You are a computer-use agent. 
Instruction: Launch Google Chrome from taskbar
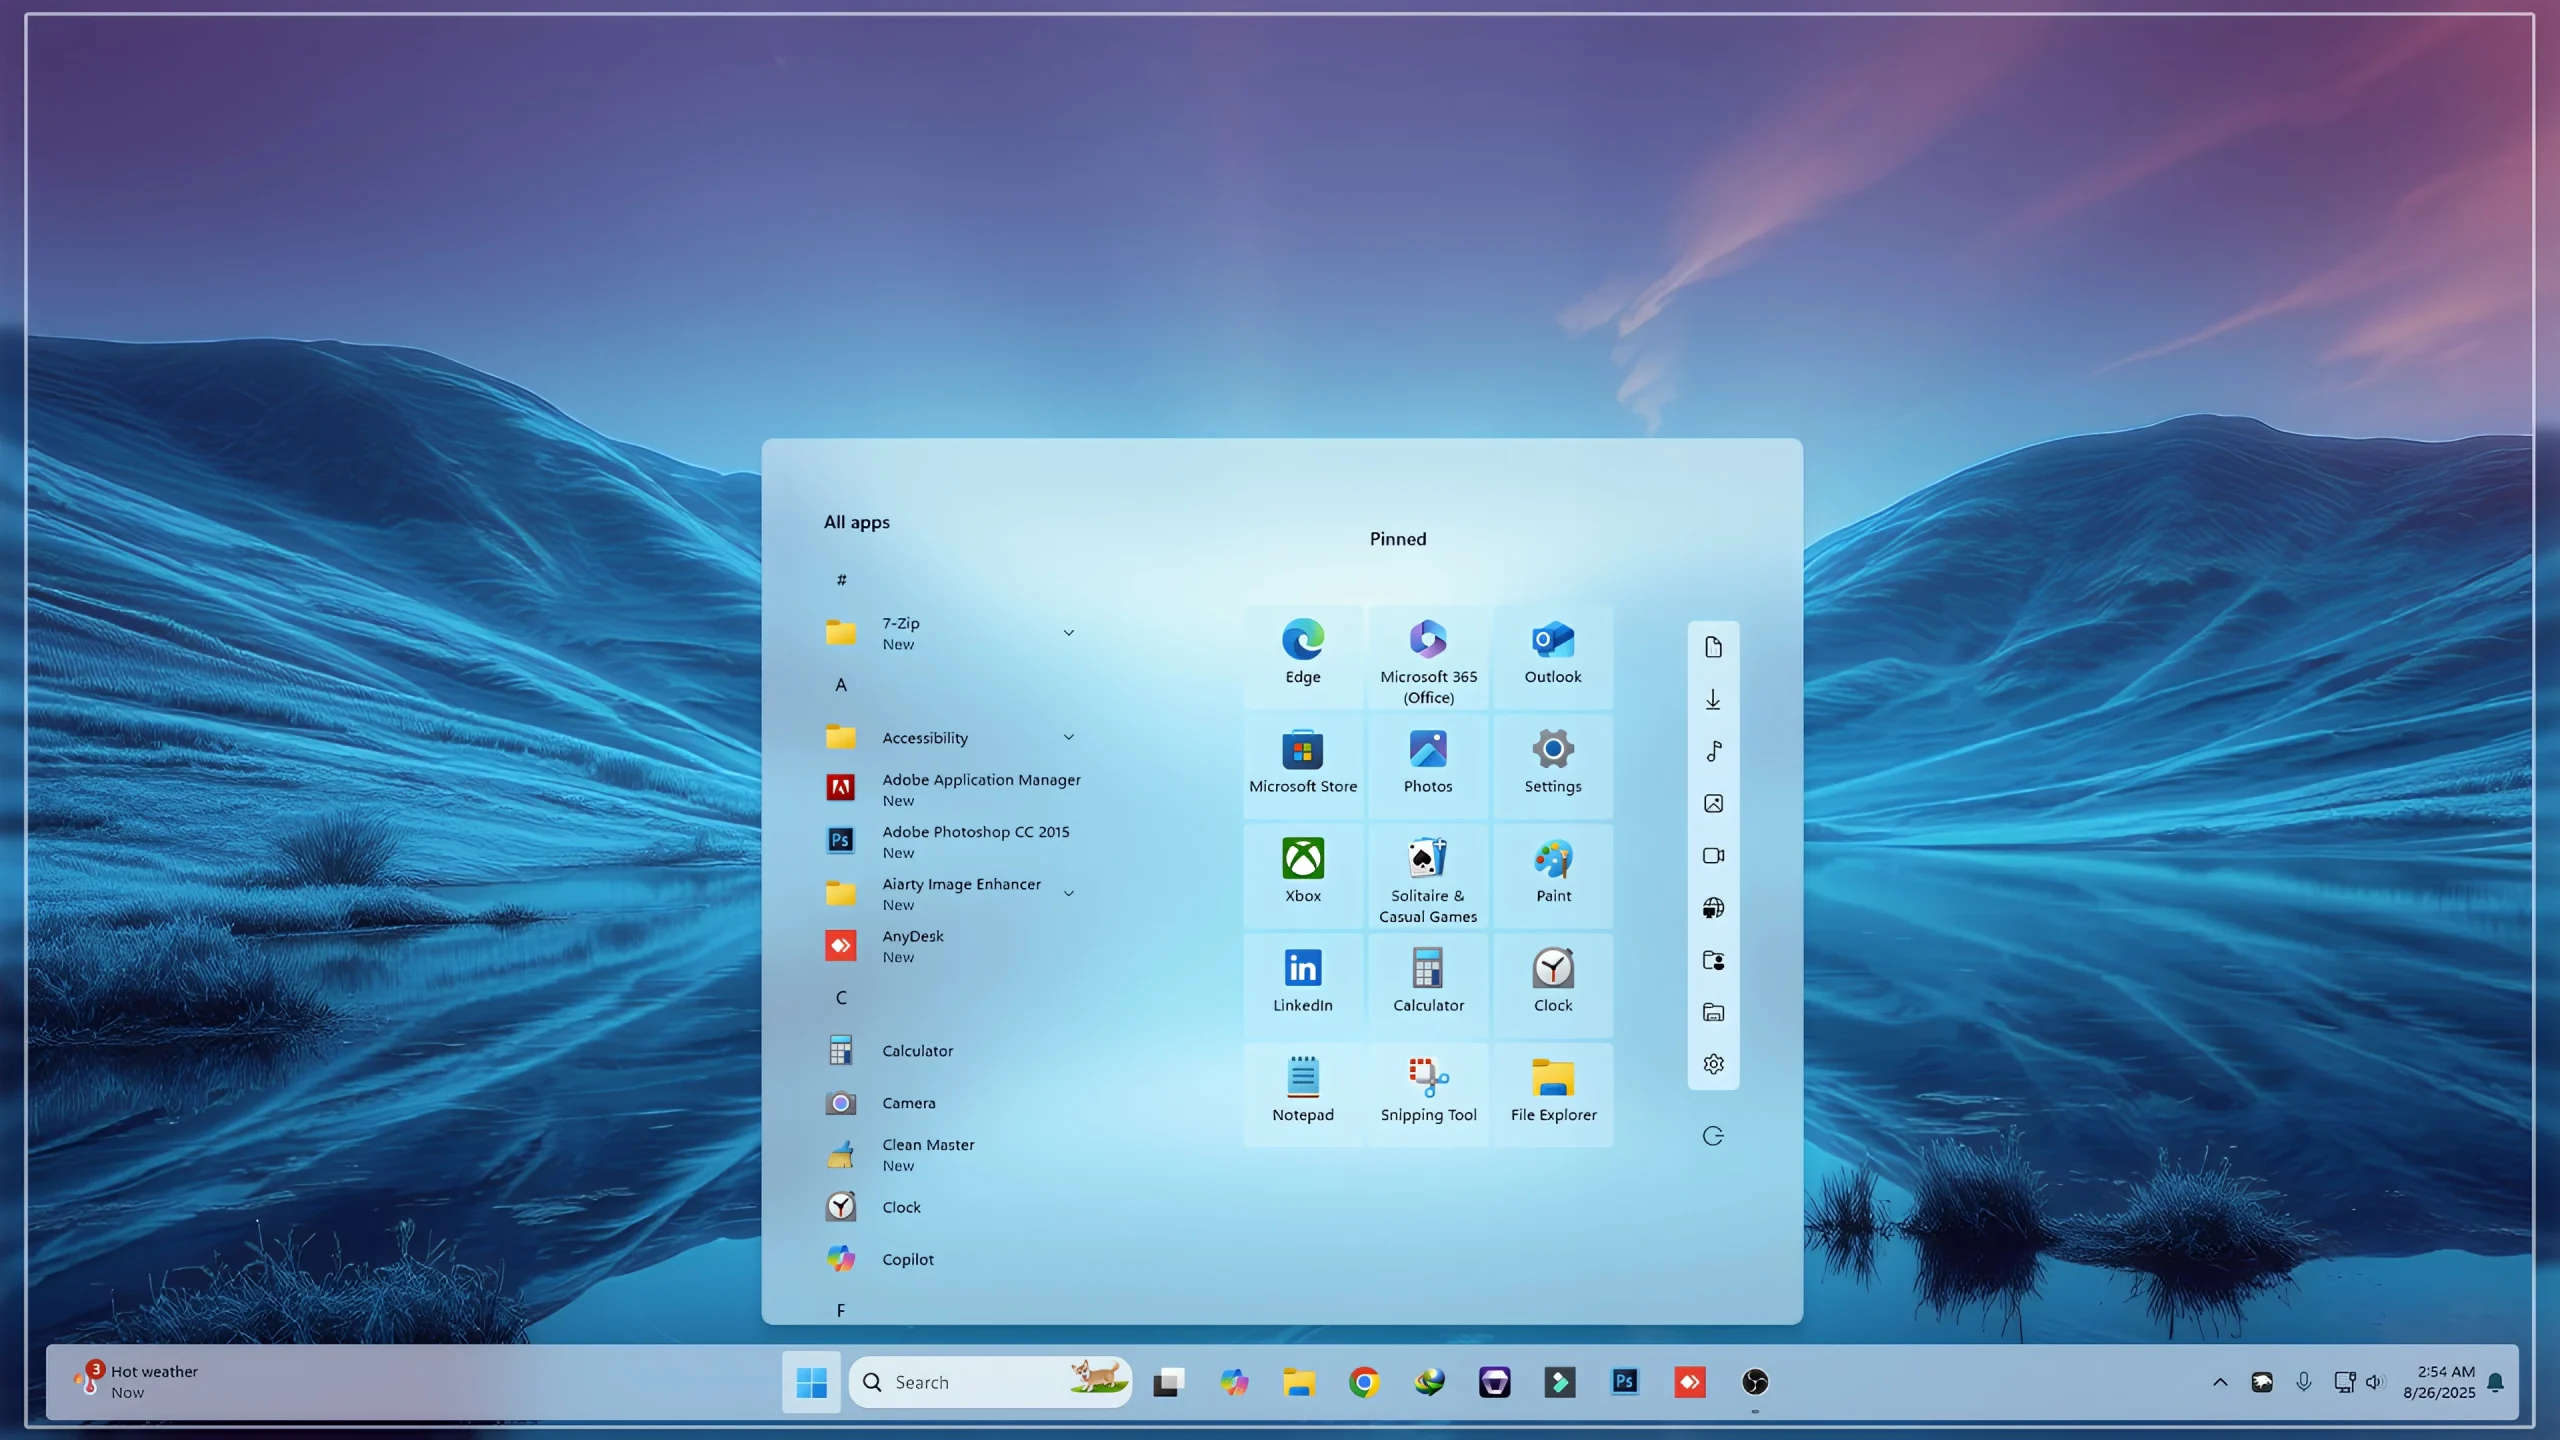[1364, 1382]
